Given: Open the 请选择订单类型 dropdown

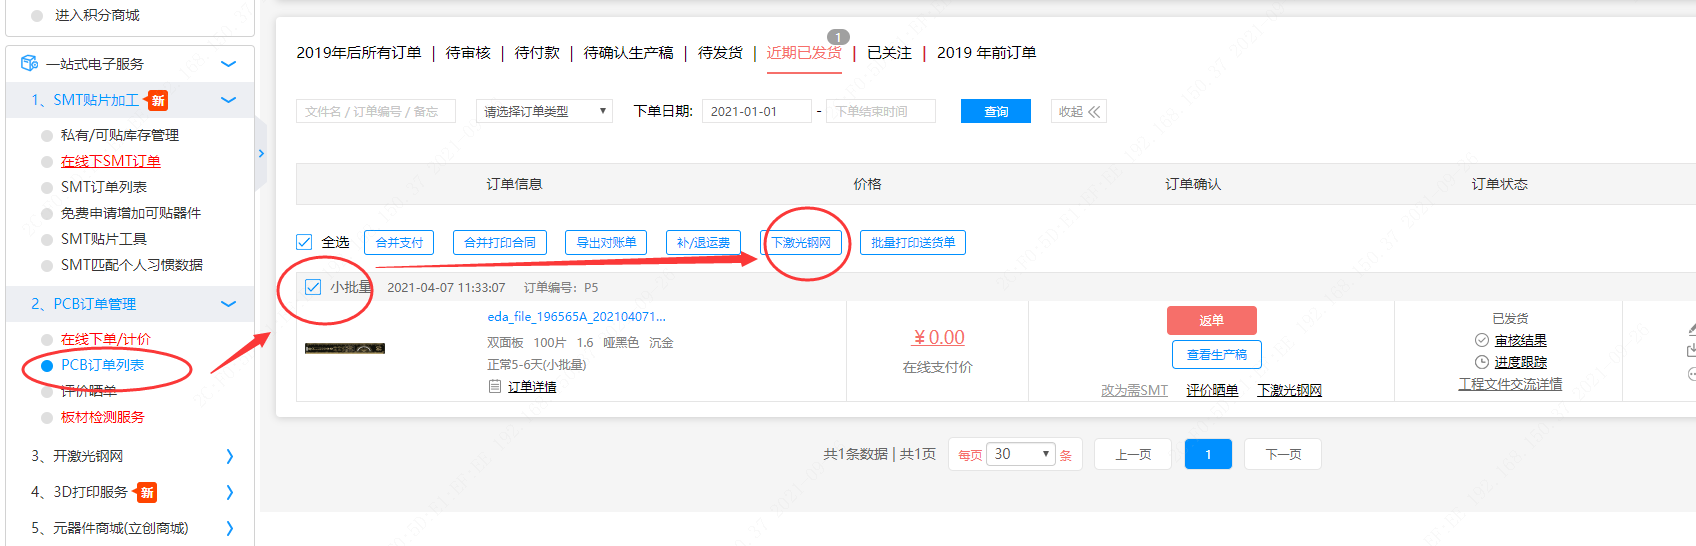Looking at the screenshot, I should [x=544, y=111].
